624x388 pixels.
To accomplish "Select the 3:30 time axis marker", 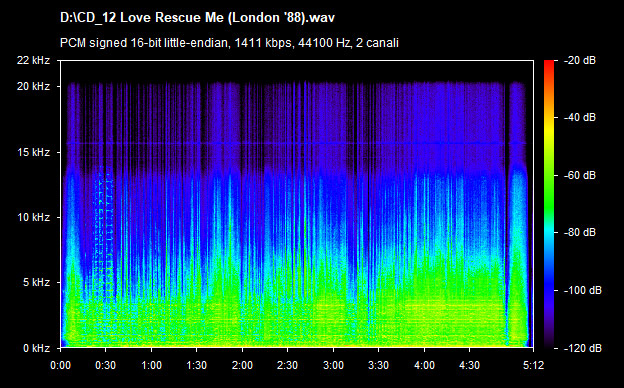I will coord(378,365).
